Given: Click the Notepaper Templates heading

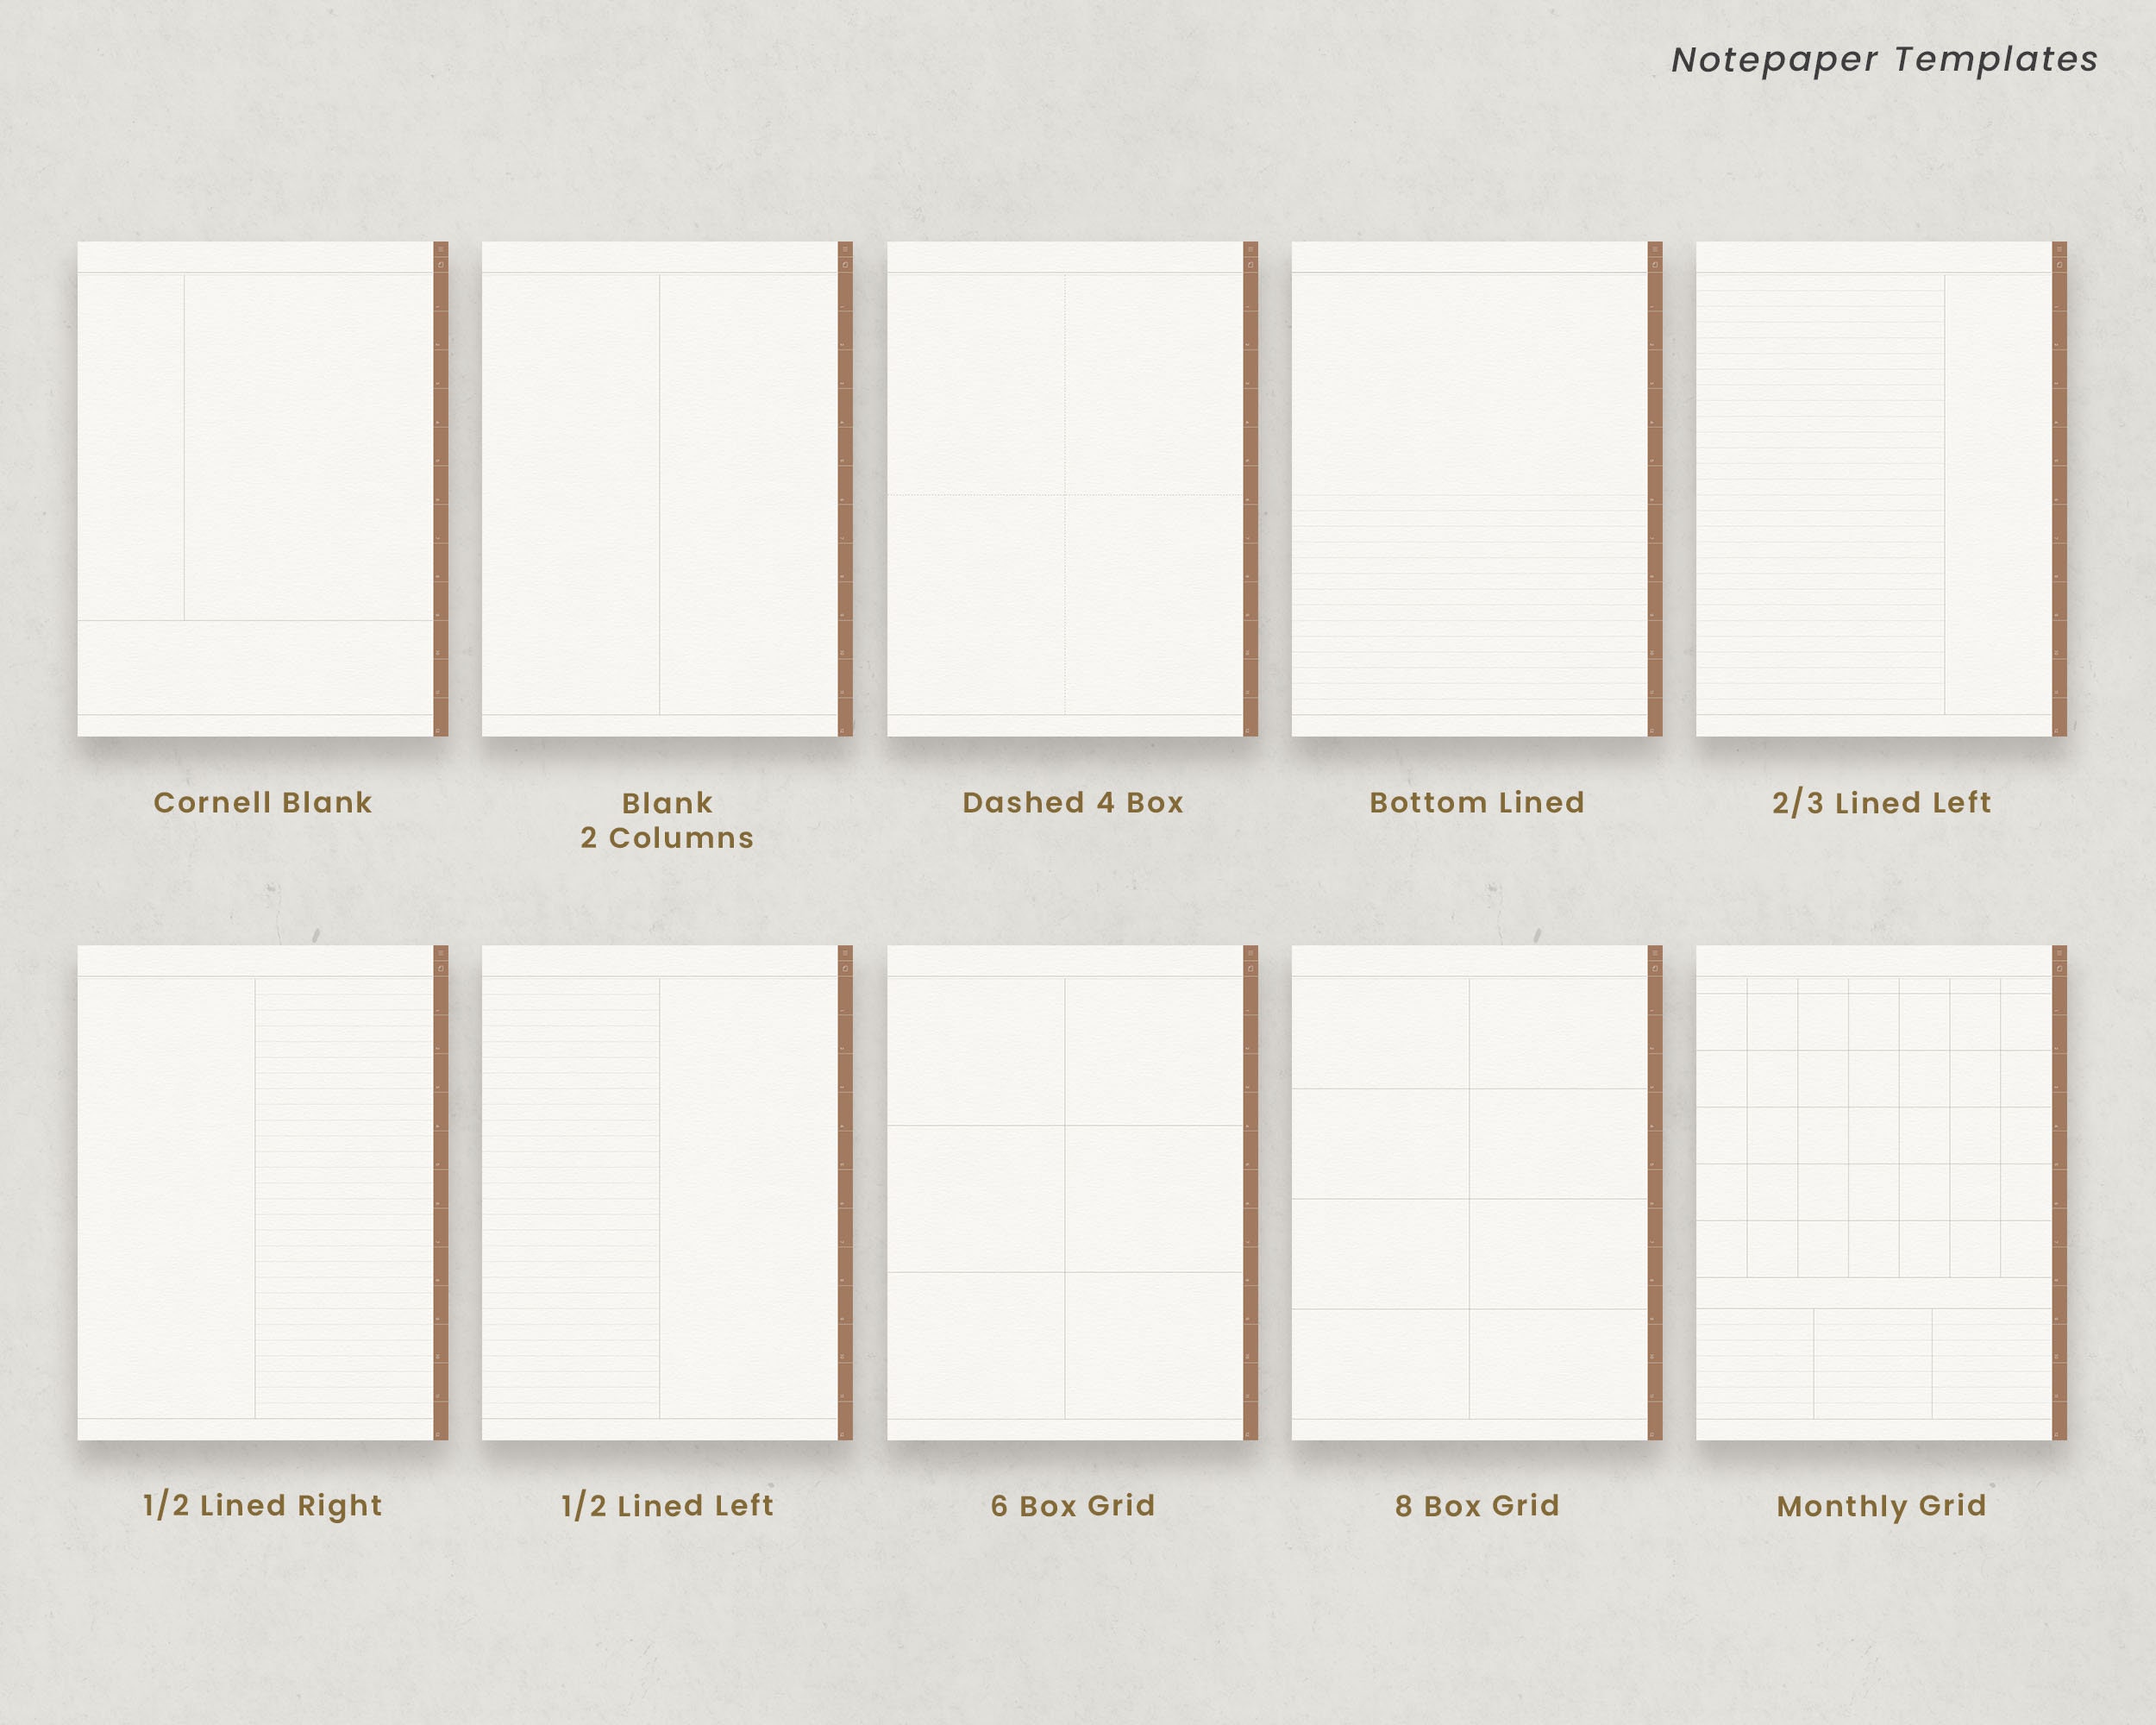Looking at the screenshot, I should [x=1885, y=60].
